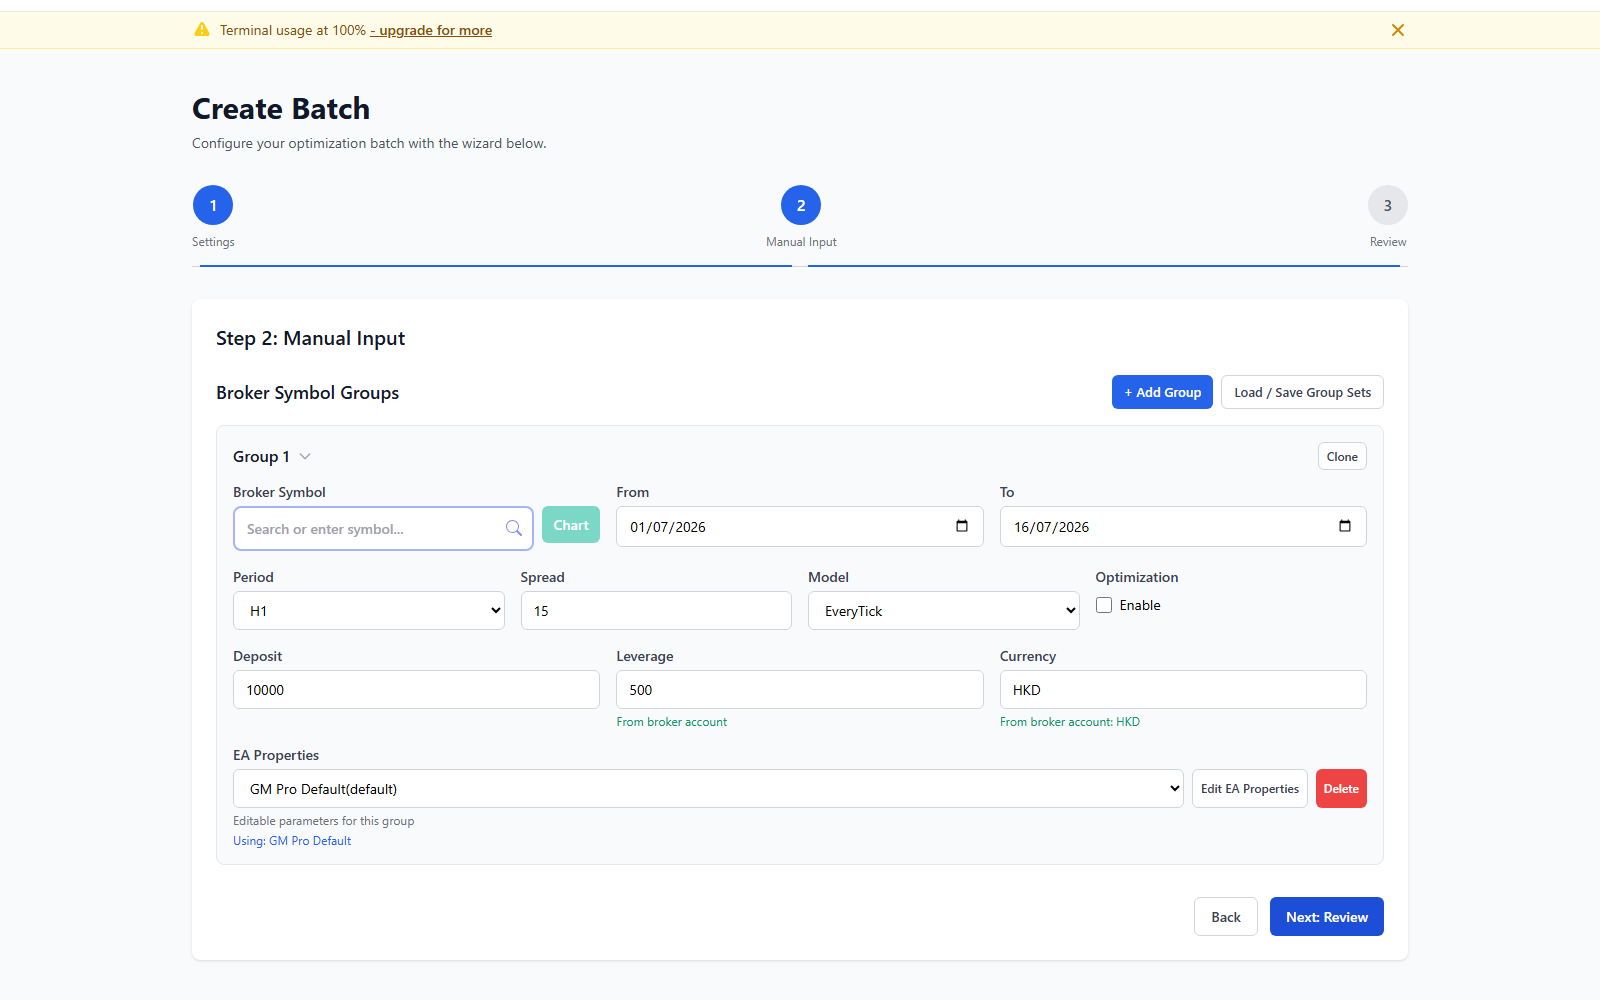Click the 'Using: GM Pro Default' text
This screenshot has width=1600, height=1000.
(x=292, y=841)
